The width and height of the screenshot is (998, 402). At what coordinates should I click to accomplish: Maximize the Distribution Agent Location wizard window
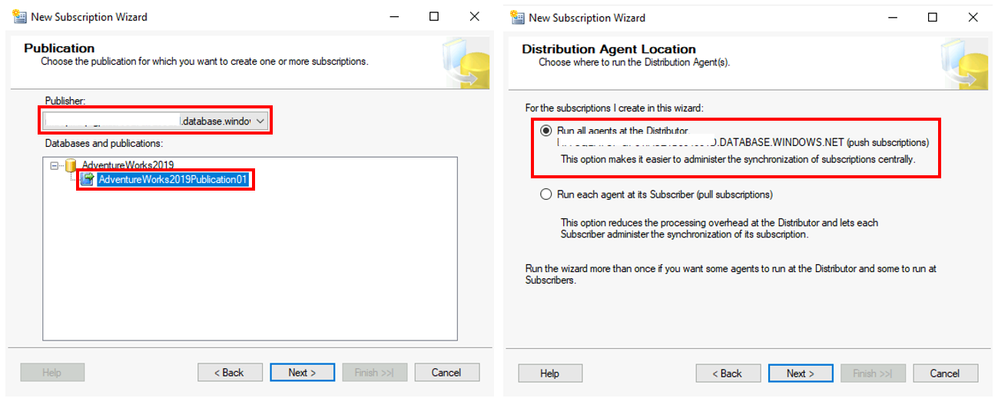(x=932, y=18)
